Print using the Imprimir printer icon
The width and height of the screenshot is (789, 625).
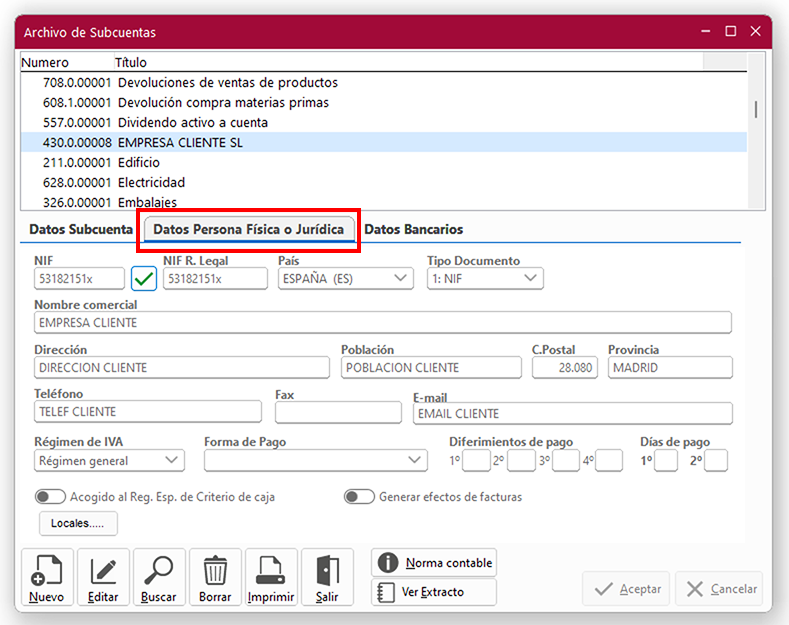click(271, 579)
